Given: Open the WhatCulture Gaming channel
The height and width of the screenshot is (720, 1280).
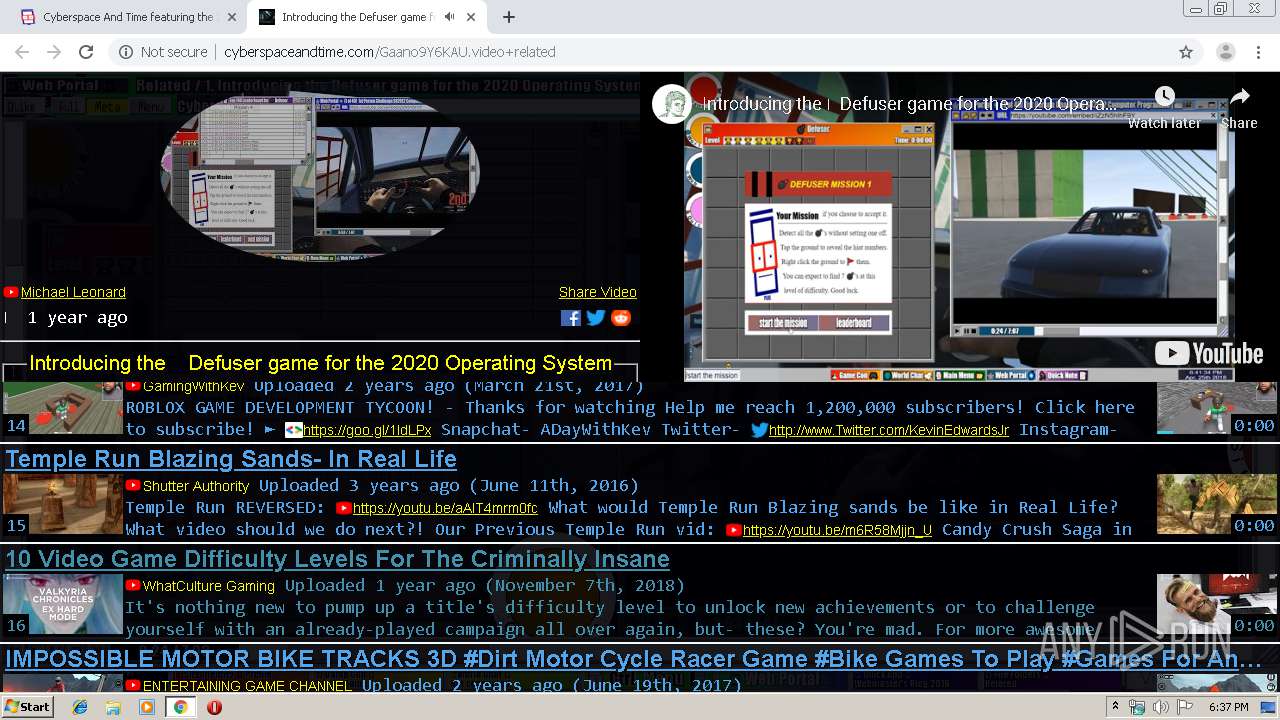Looking at the screenshot, I should tap(209, 586).
